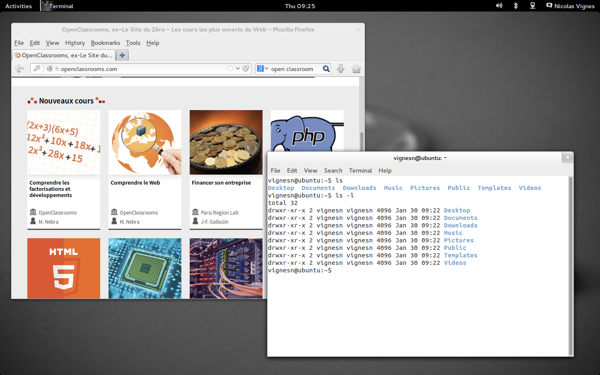Open the network cables course thumbnail
600x375 pixels.
click(226, 268)
